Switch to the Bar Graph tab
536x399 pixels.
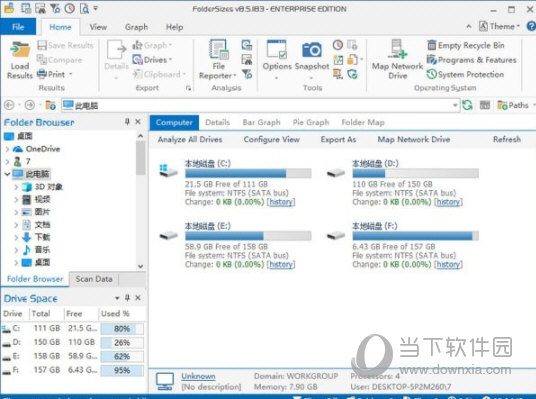pyautogui.click(x=261, y=122)
